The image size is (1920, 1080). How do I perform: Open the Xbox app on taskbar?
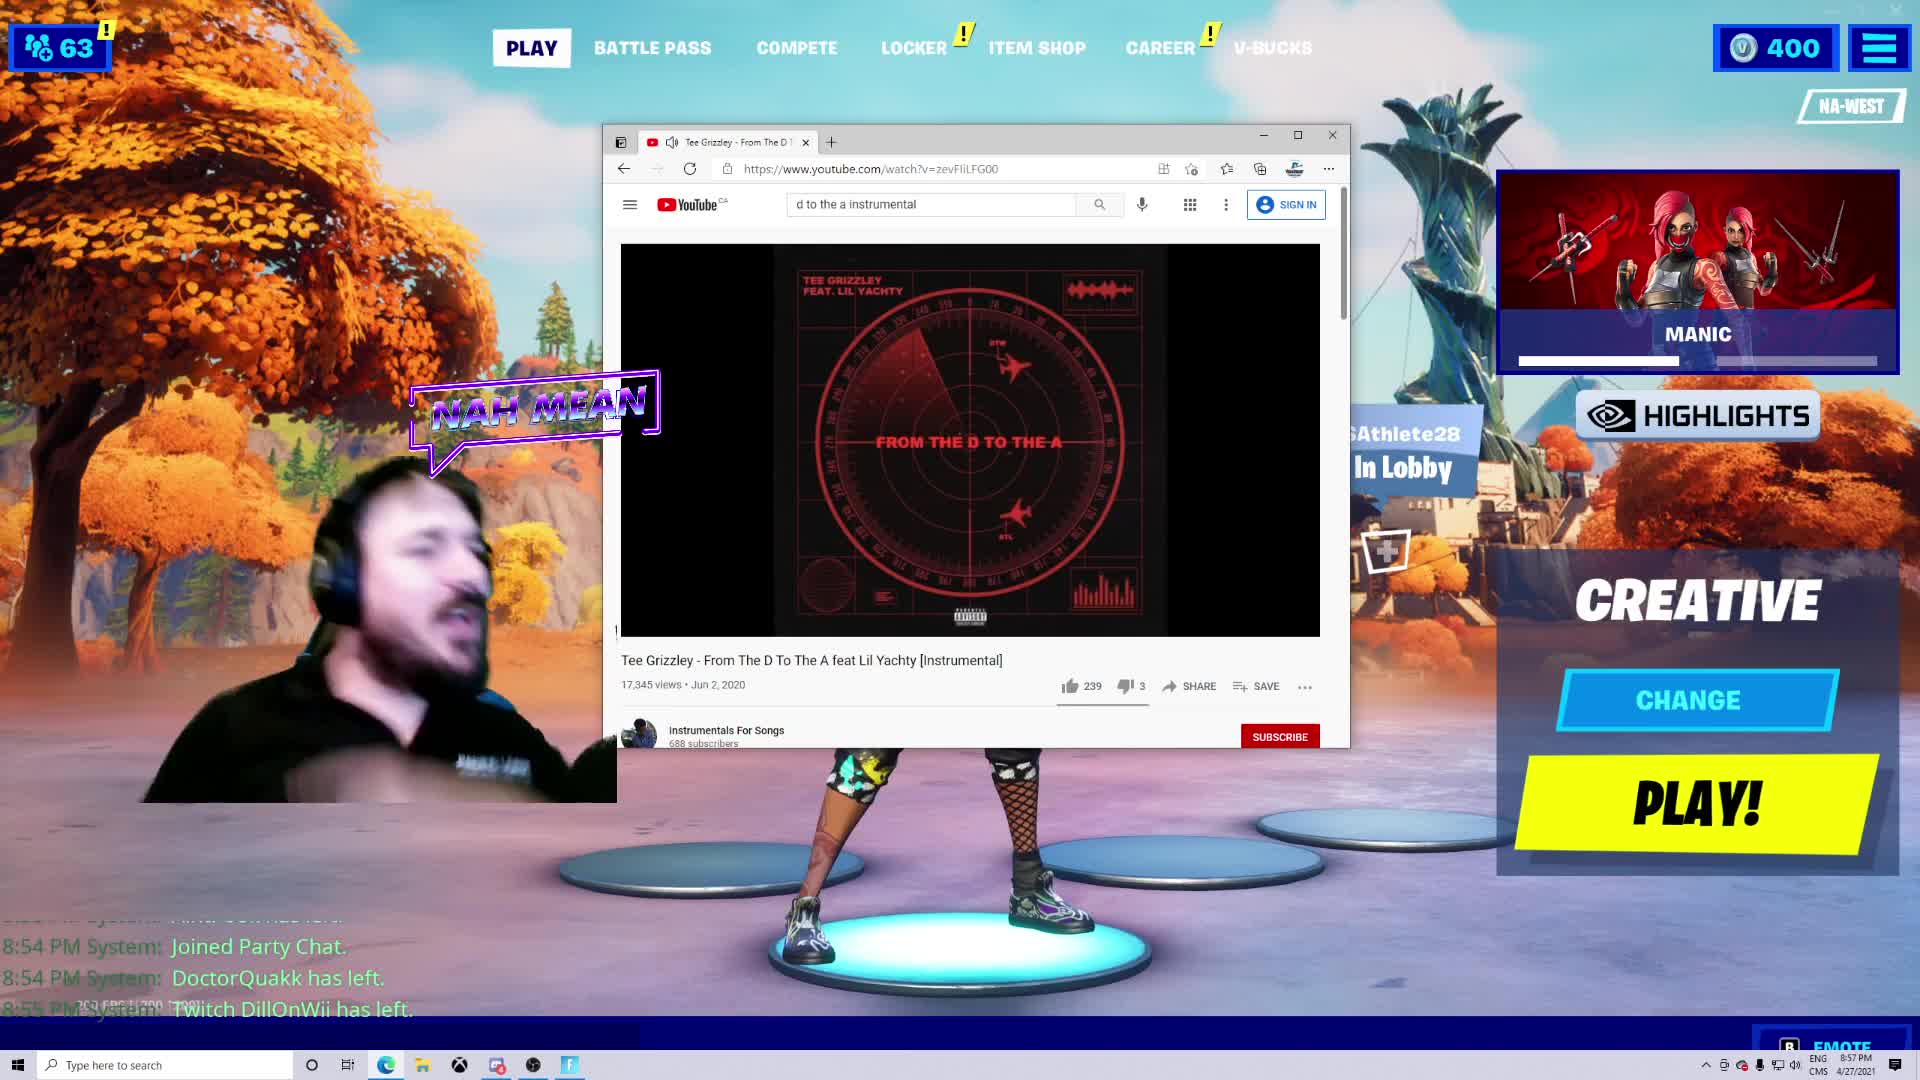coord(459,1065)
